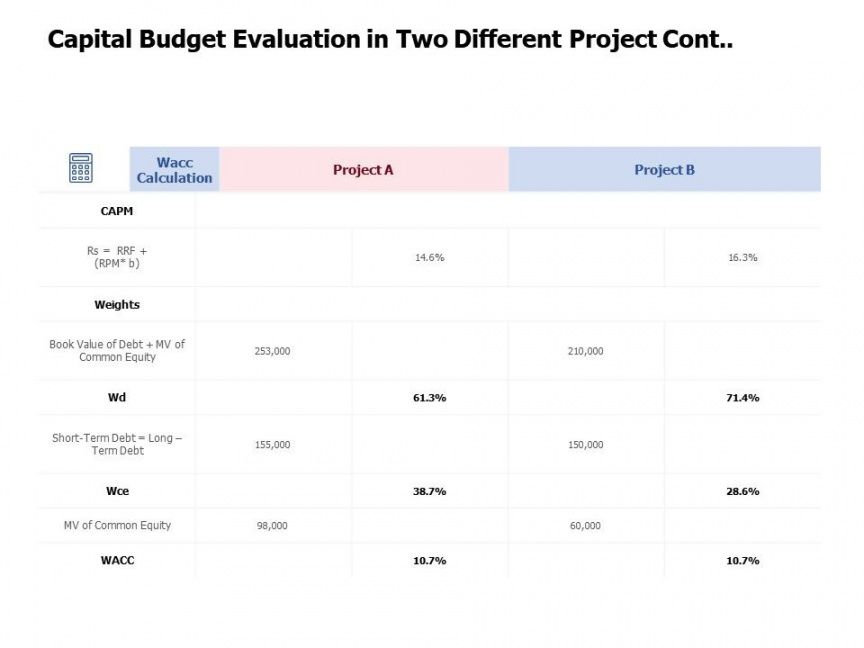Click the Book Value of Debt label
The width and height of the screenshot is (864, 648).
coord(117,351)
